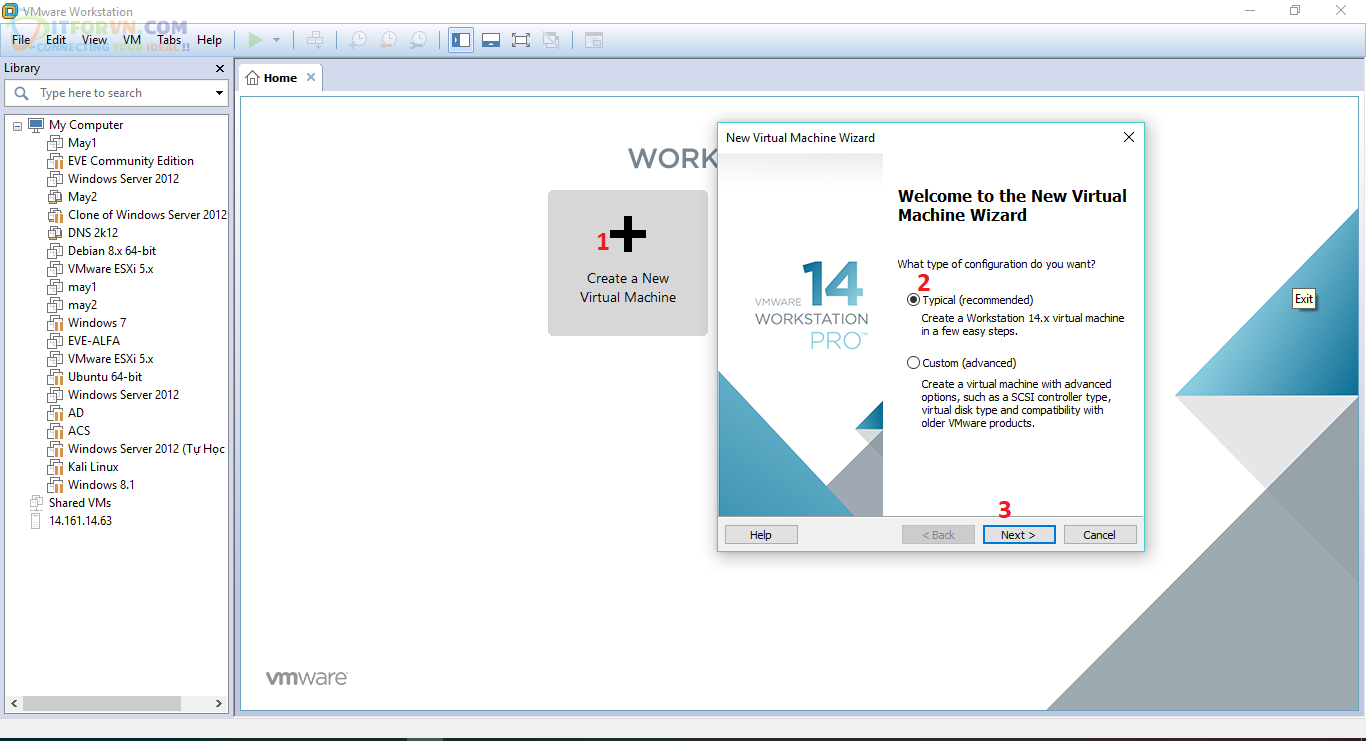
Task: Click the Library scrollbar right arrow
Action: pyautogui.click(x=220, y=704)
